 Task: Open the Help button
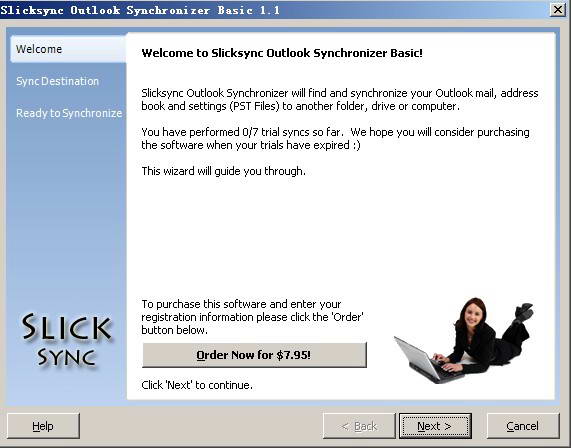click(43, 426)
